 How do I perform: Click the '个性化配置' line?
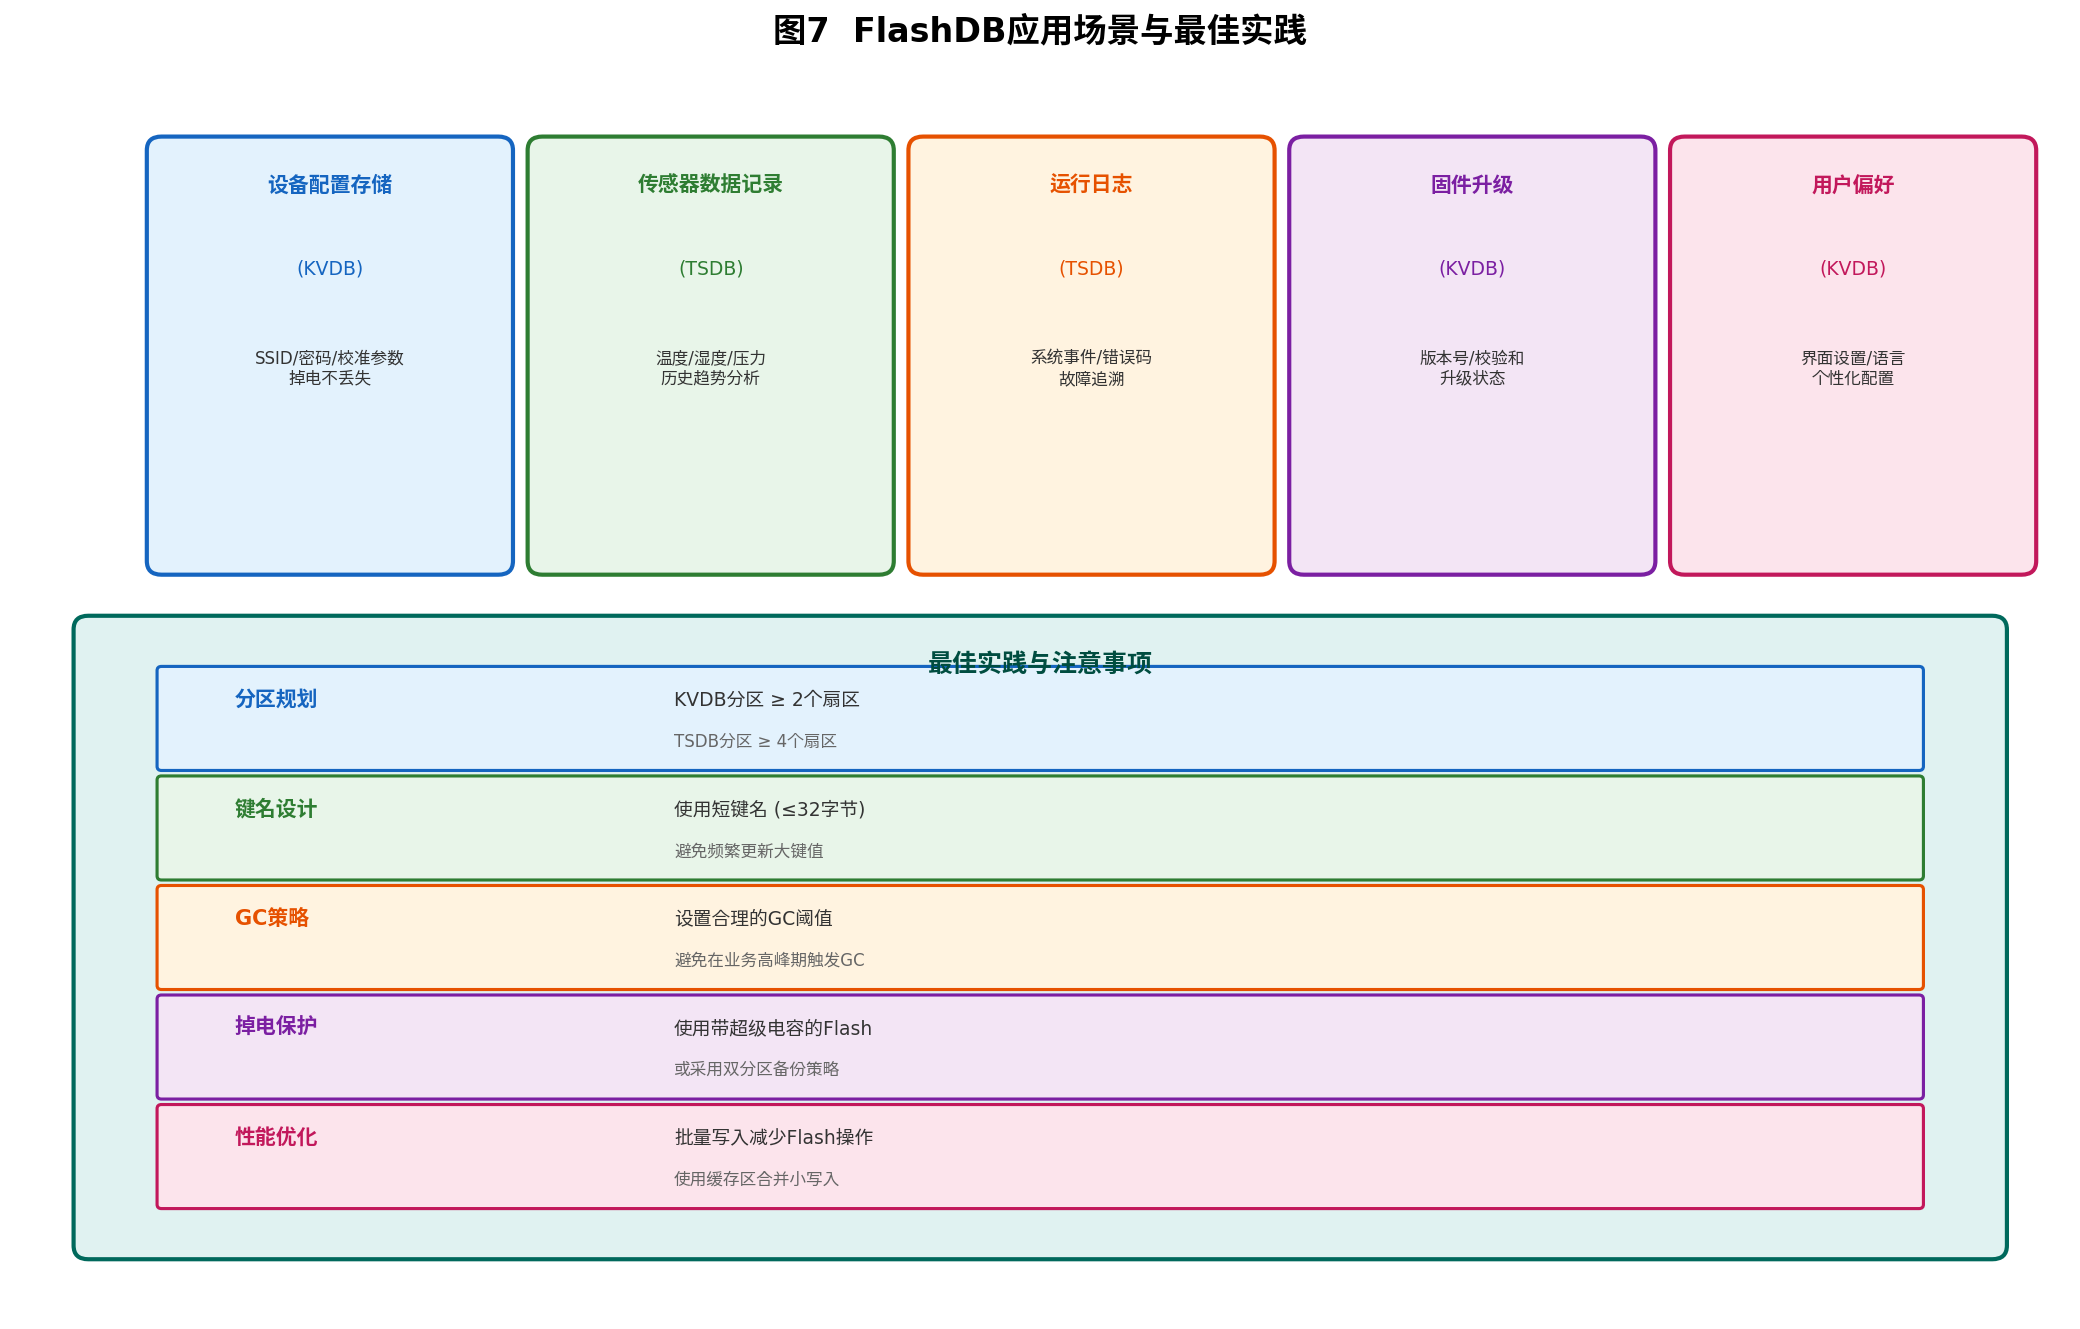pos(1853,378)
